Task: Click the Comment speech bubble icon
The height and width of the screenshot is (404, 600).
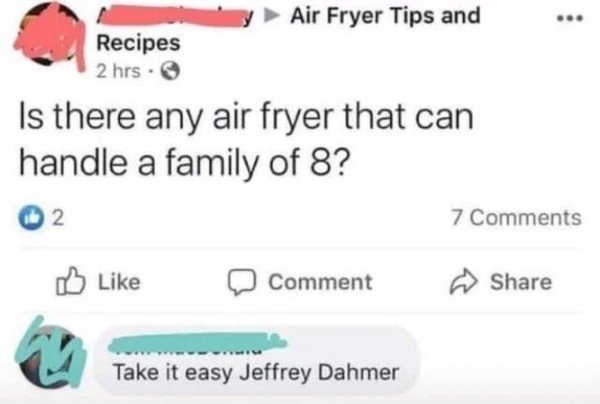Action: 242,282
